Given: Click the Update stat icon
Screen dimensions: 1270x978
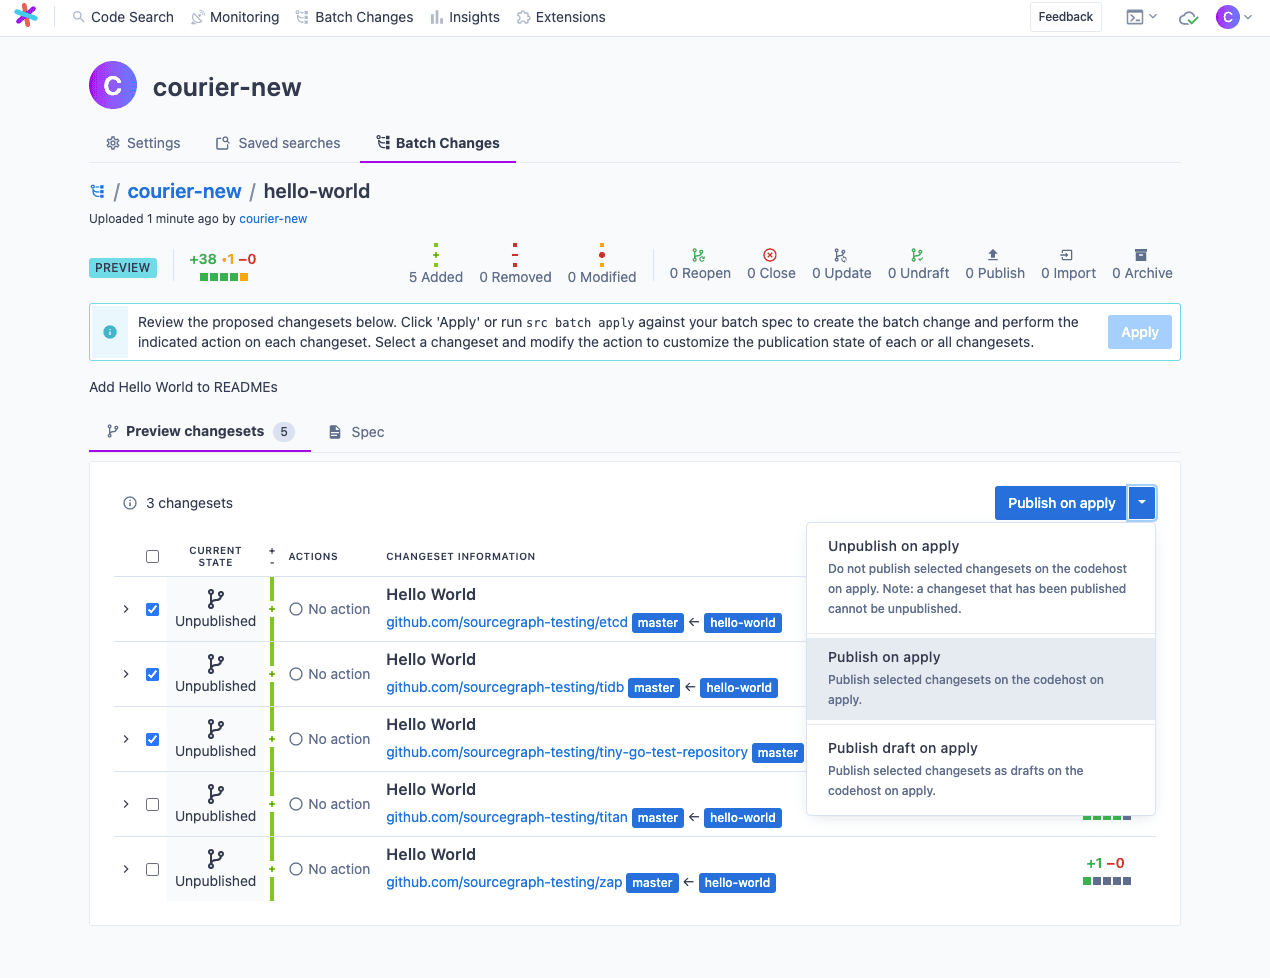Looking at the screenshot, I should pyautogui.click(x=841, y=255).
